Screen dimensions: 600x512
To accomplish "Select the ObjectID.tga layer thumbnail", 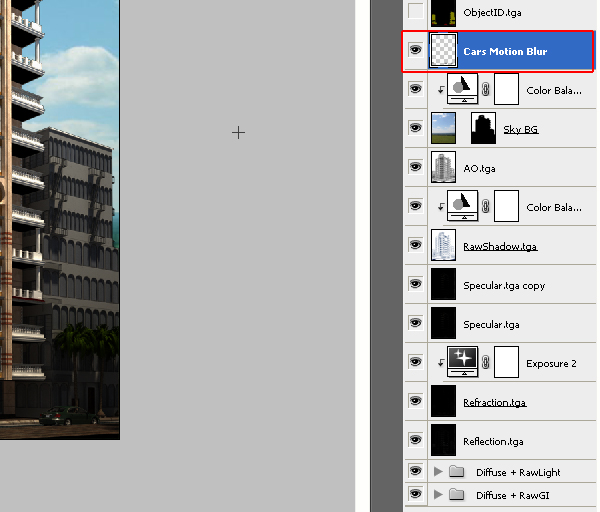I will click(x=443, y=13).
